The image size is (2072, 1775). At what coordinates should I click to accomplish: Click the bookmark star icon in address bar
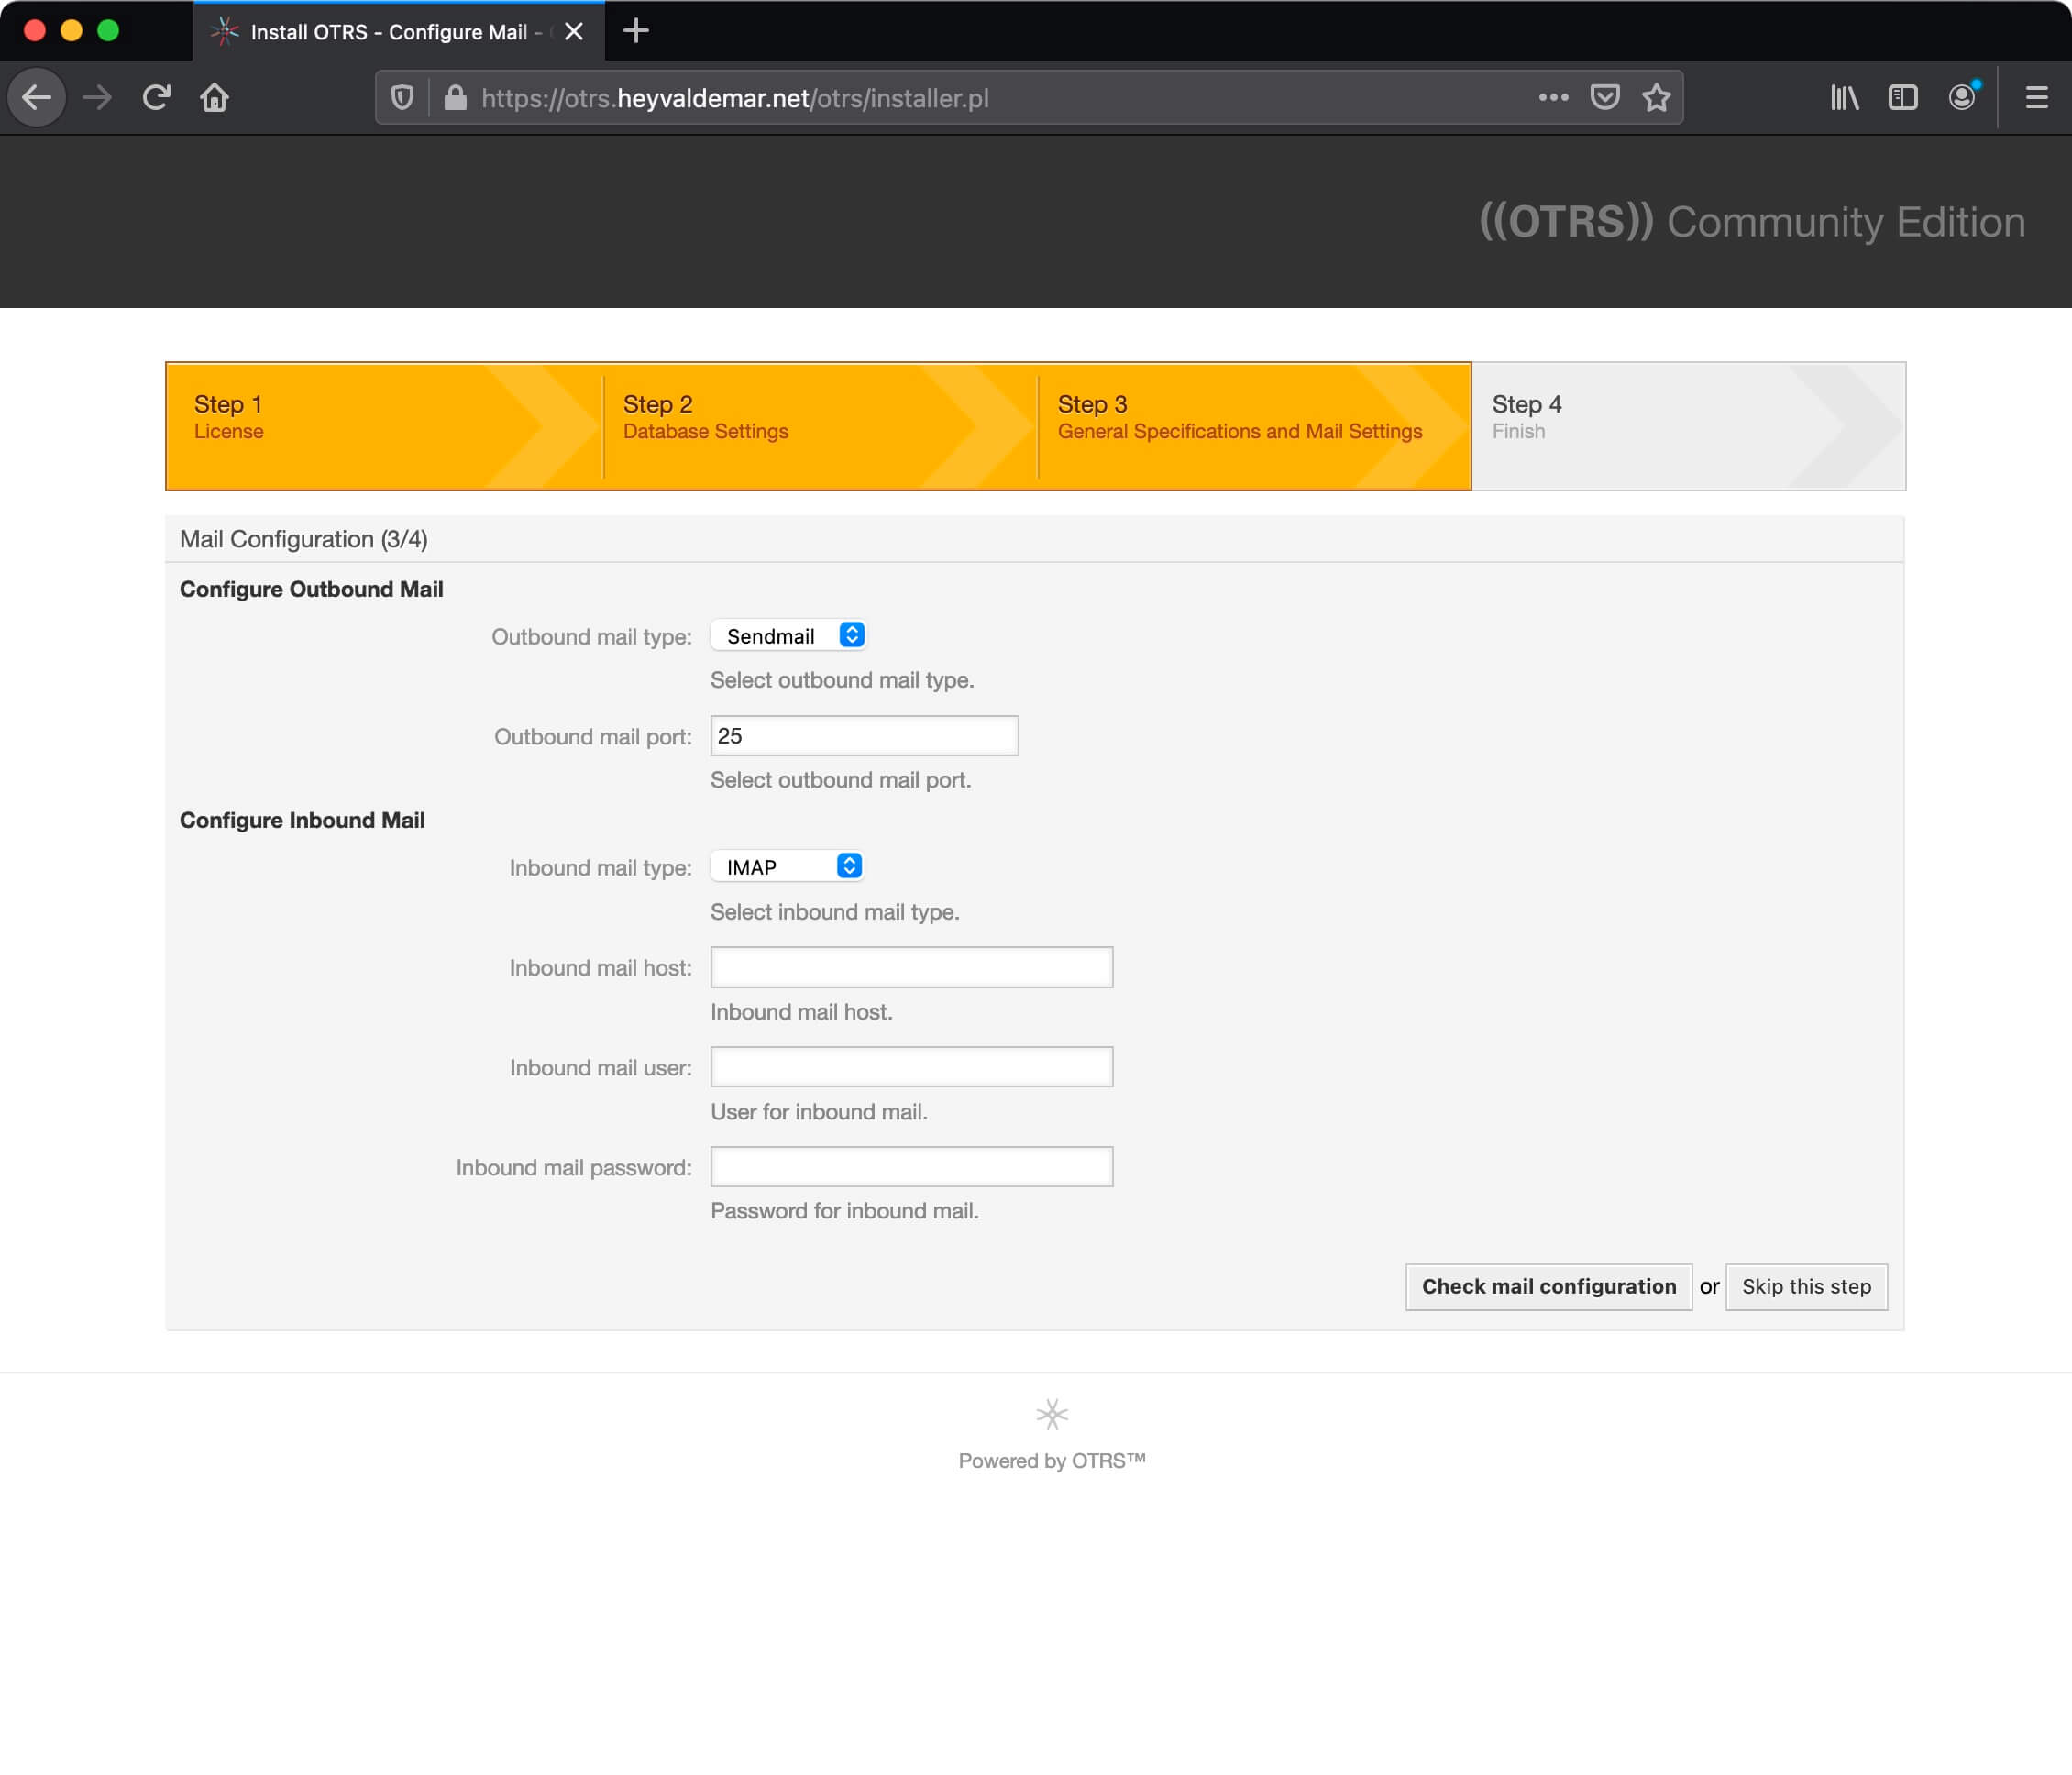click(1655, 97)
